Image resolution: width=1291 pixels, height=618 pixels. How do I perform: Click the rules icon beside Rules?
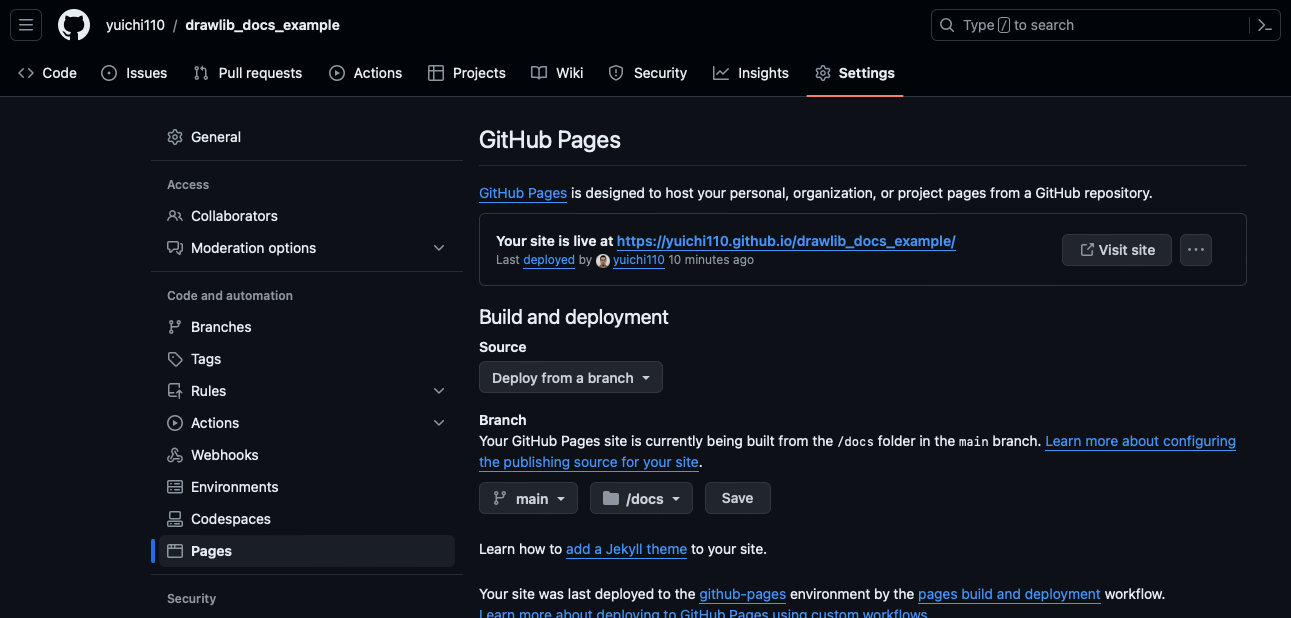point(175,391)
